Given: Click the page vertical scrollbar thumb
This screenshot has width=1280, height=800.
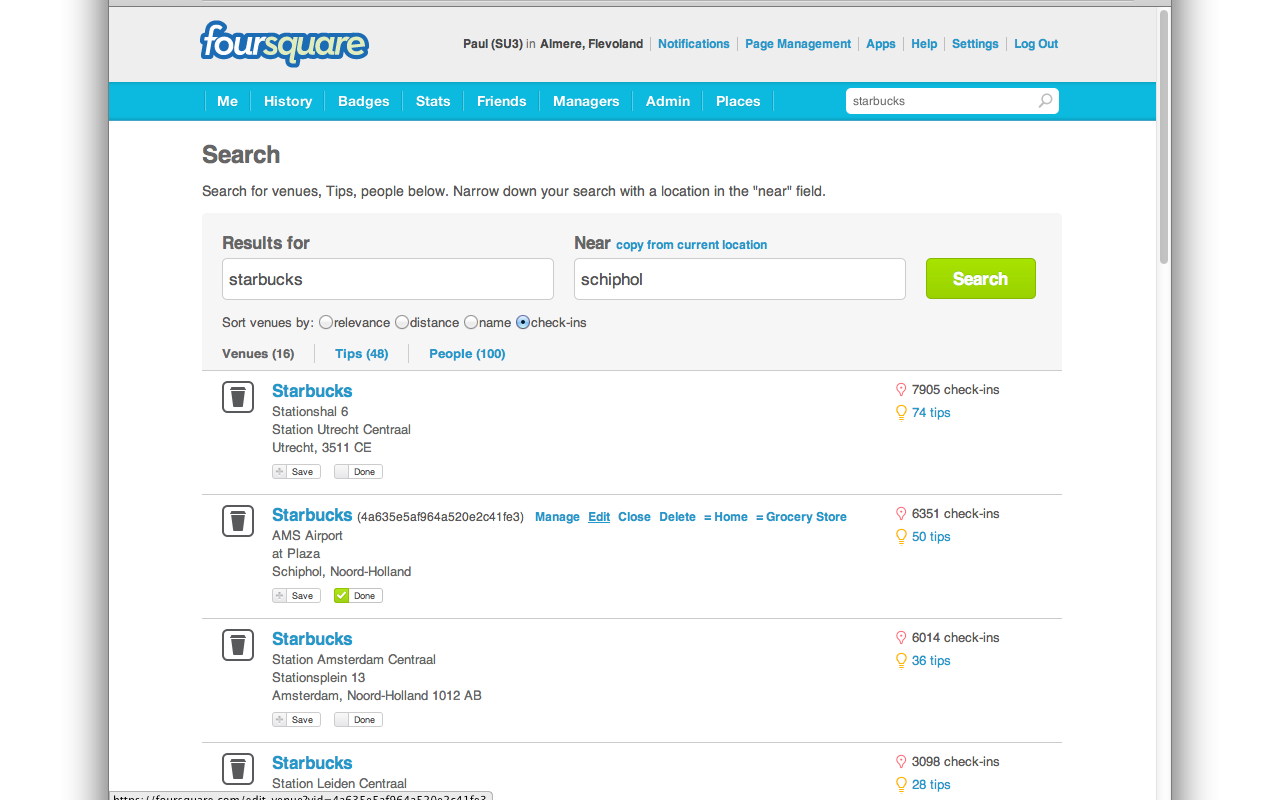Looking at the screenshot, I should coord(1164,137).
